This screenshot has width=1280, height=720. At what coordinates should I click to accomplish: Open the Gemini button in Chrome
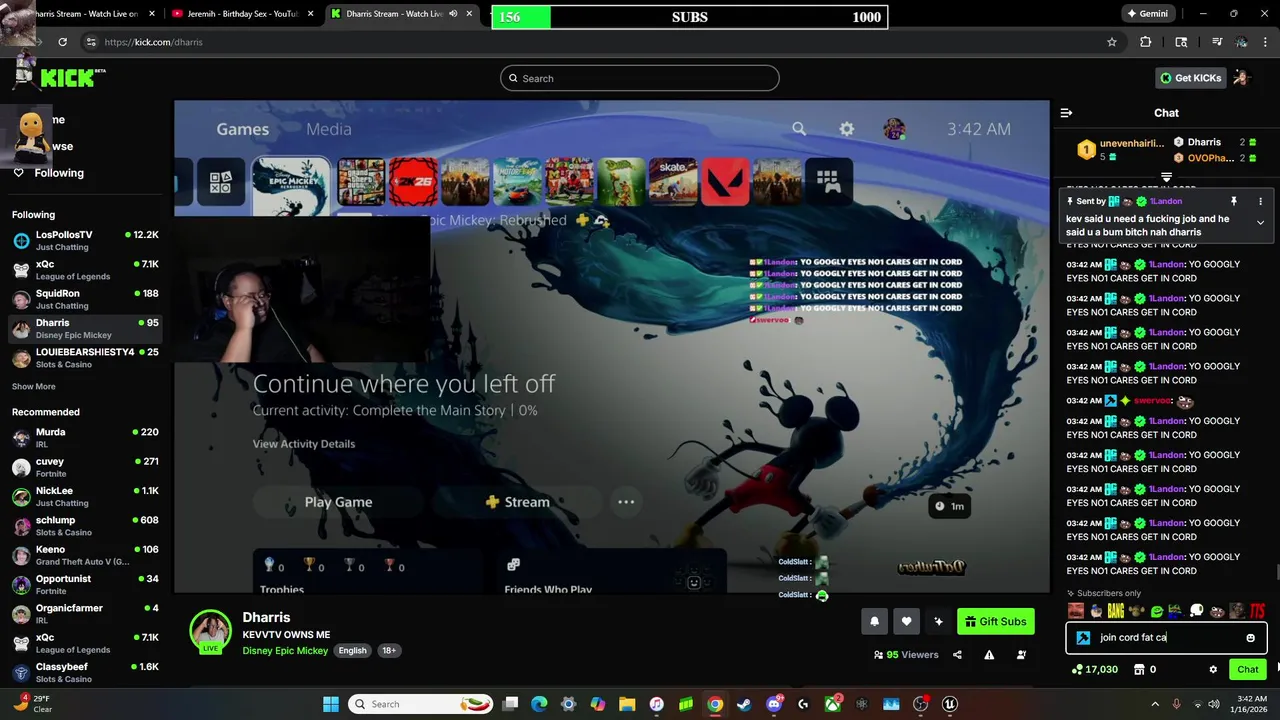1147,14
